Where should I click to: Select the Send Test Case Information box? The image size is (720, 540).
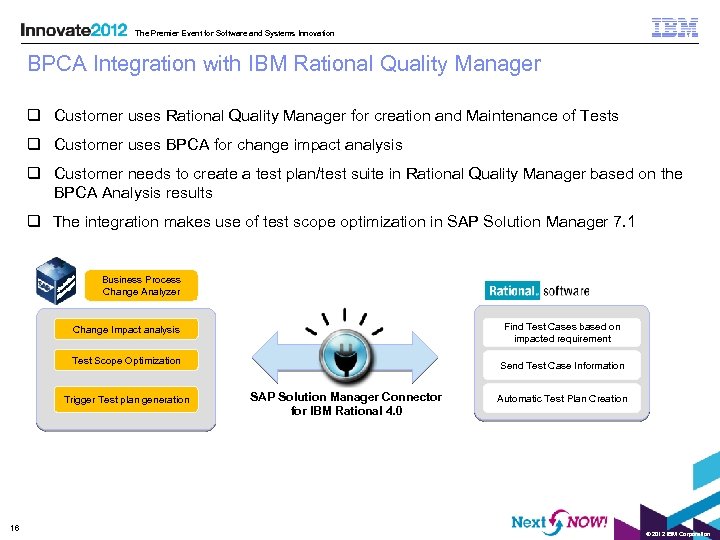point(562,366)
